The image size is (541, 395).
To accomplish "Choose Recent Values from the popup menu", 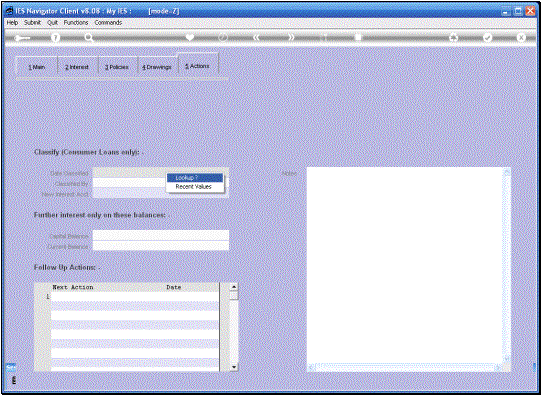I will [x=195, y=187].
